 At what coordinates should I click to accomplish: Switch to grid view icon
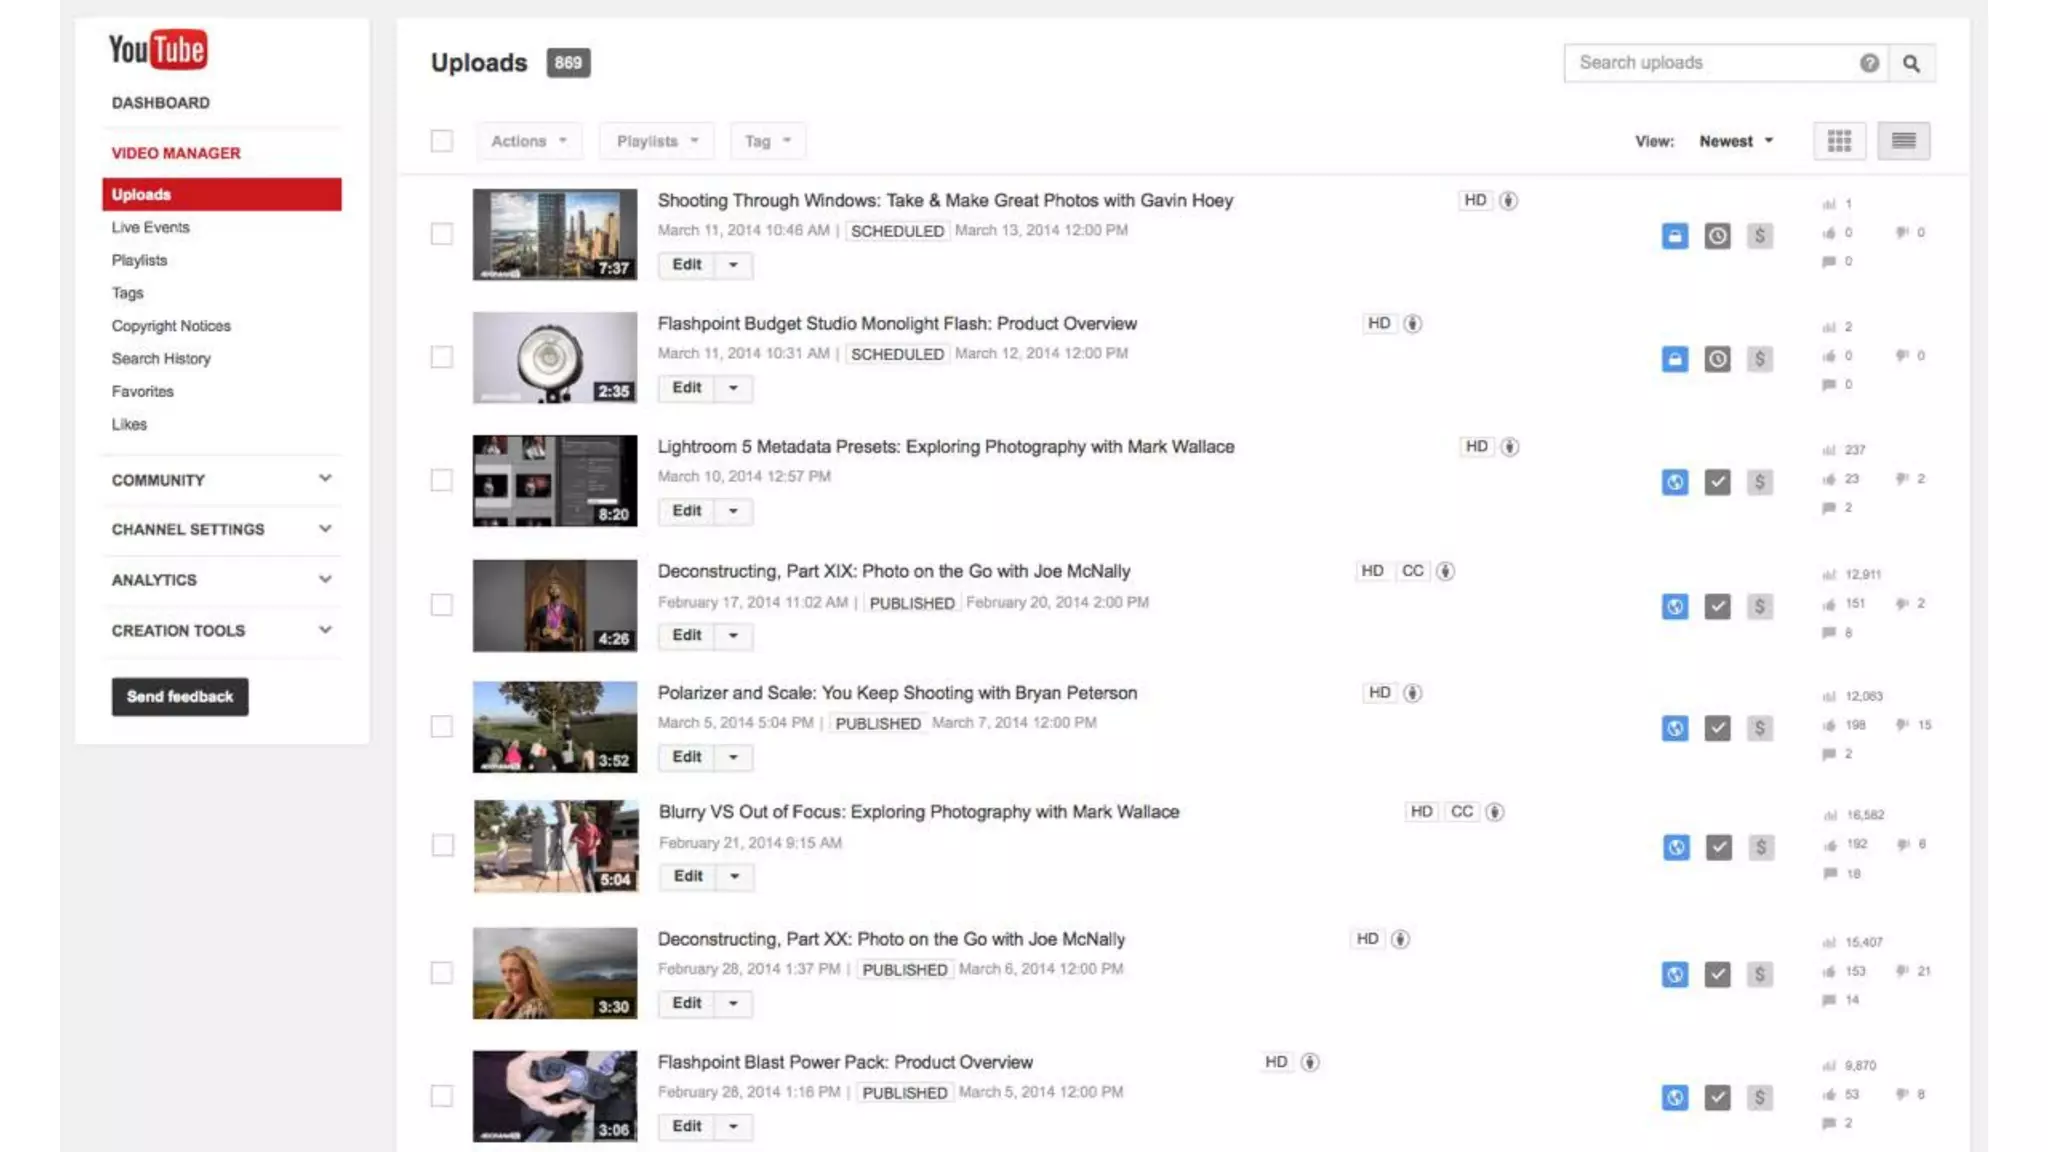[x=1839, y=141]
